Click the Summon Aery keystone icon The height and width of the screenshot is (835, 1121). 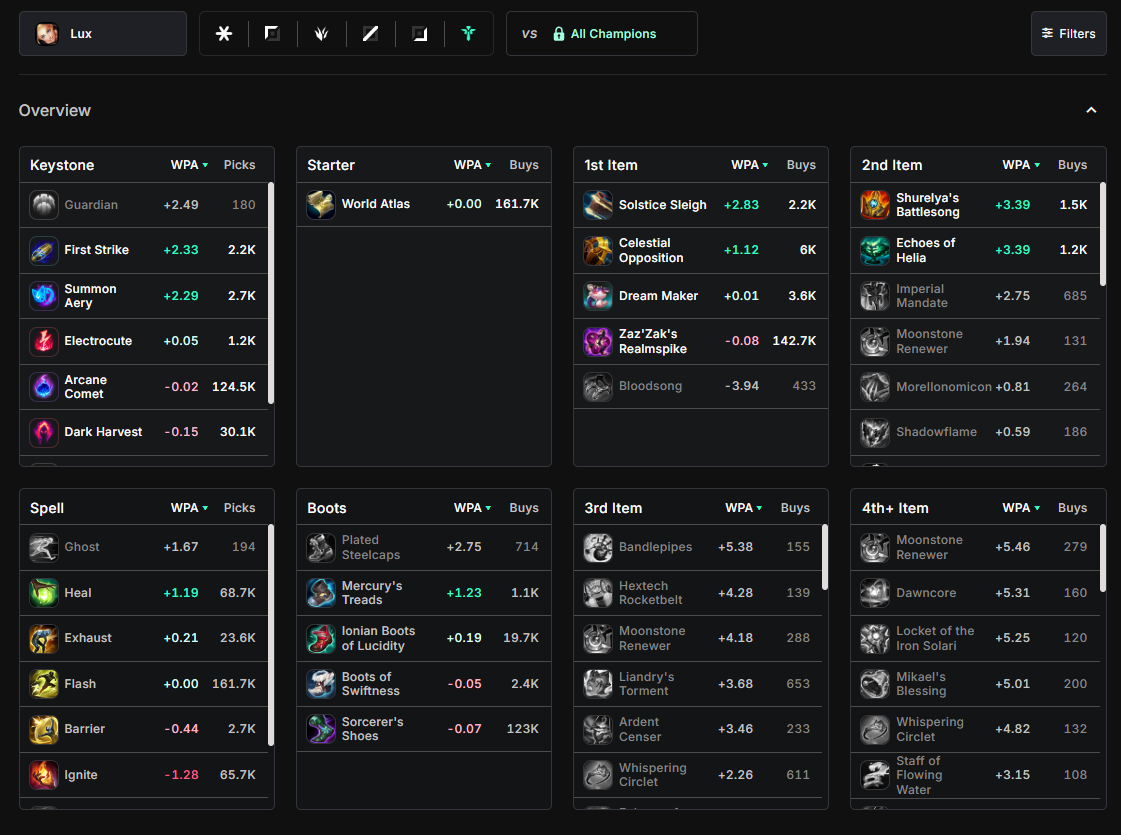44,295
